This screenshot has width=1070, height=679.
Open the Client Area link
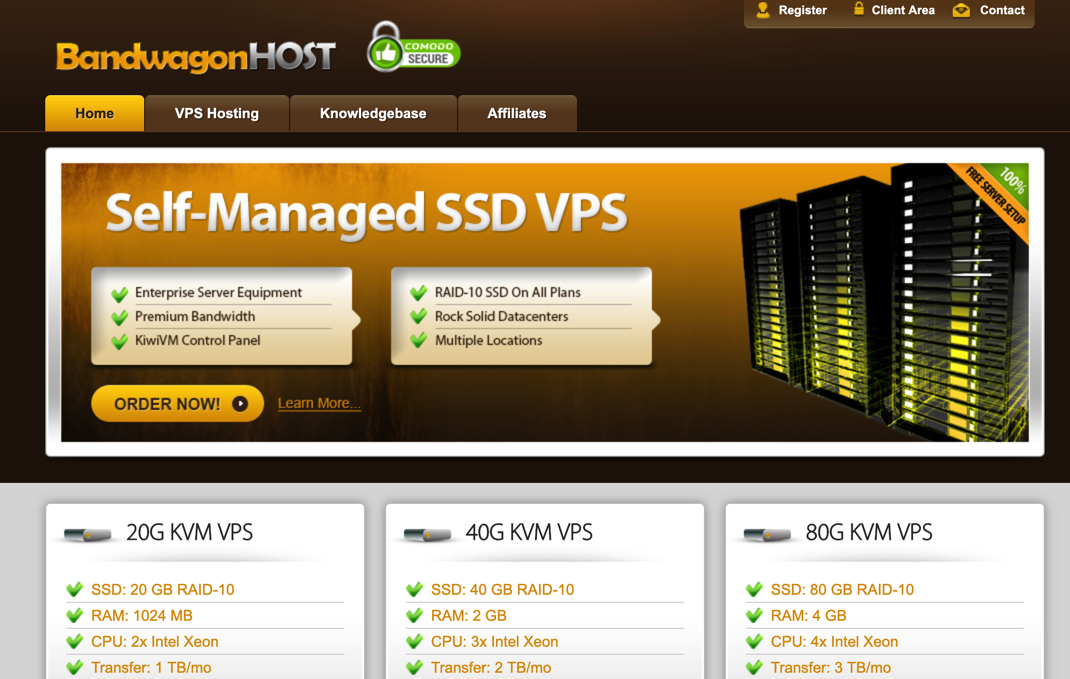[x=903, y=10]
